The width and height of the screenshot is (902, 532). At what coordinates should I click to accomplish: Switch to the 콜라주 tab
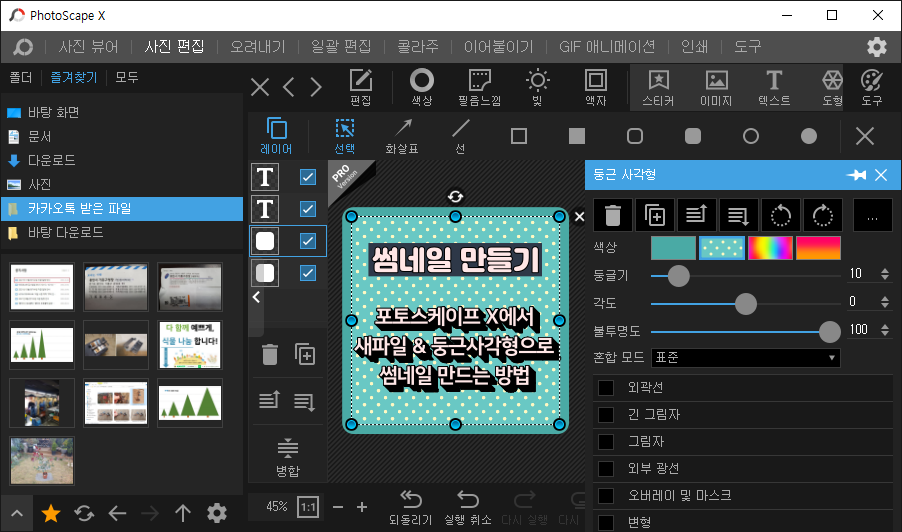418,47
